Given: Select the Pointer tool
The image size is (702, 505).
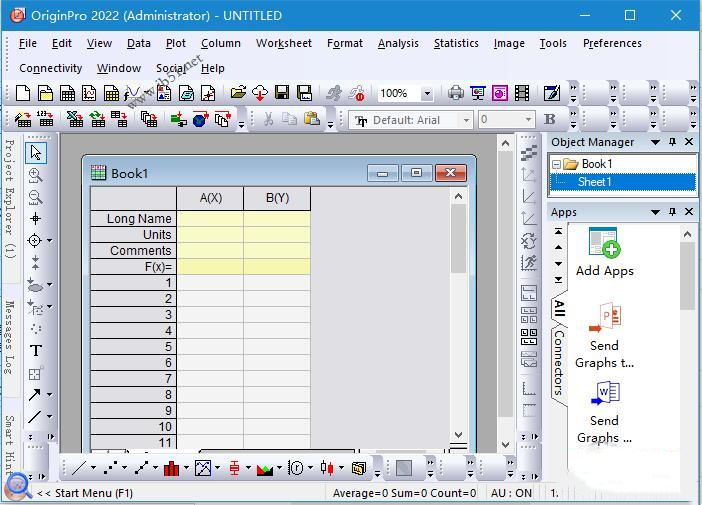Looking at the screenshot, I should (x=36, y=153).
